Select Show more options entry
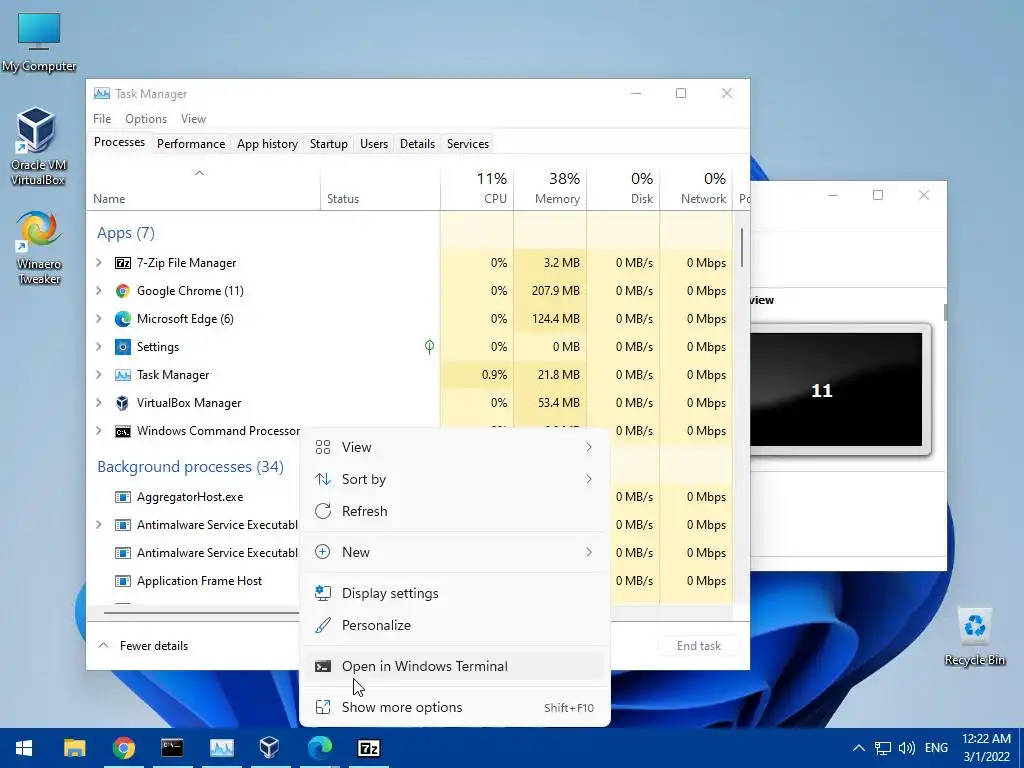 455,708
